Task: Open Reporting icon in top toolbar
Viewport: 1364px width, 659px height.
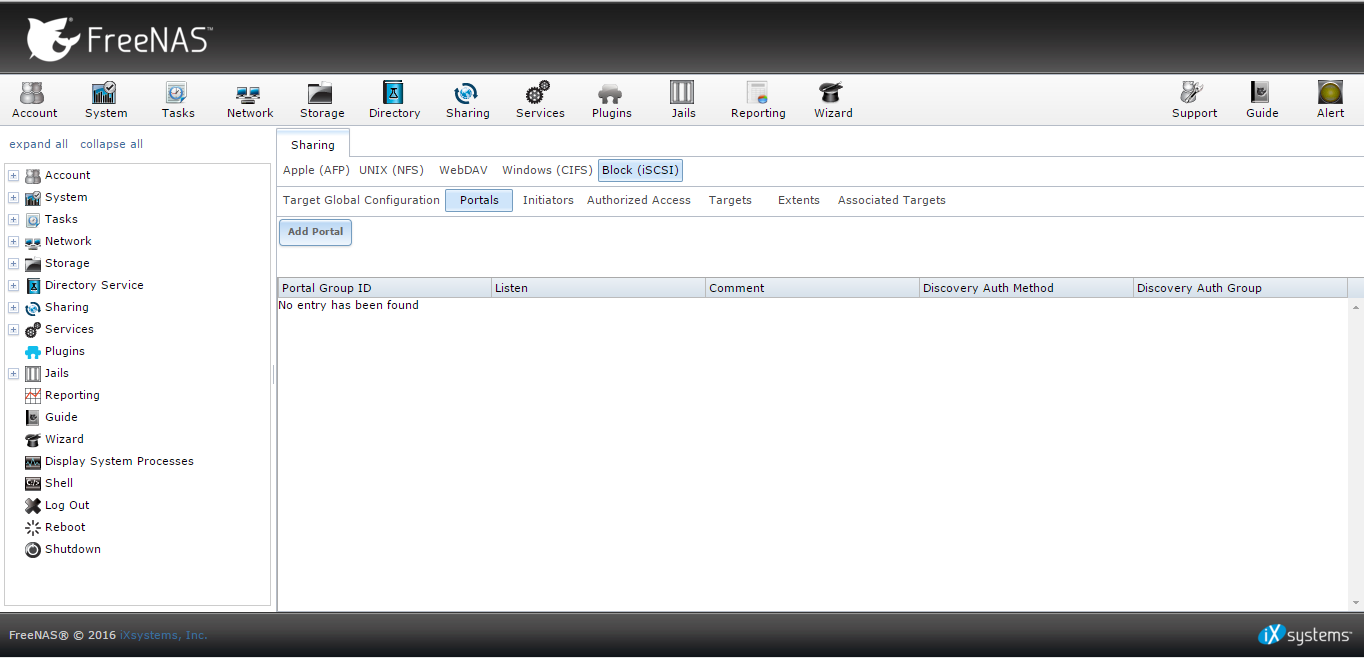Action: pos(758,100)
